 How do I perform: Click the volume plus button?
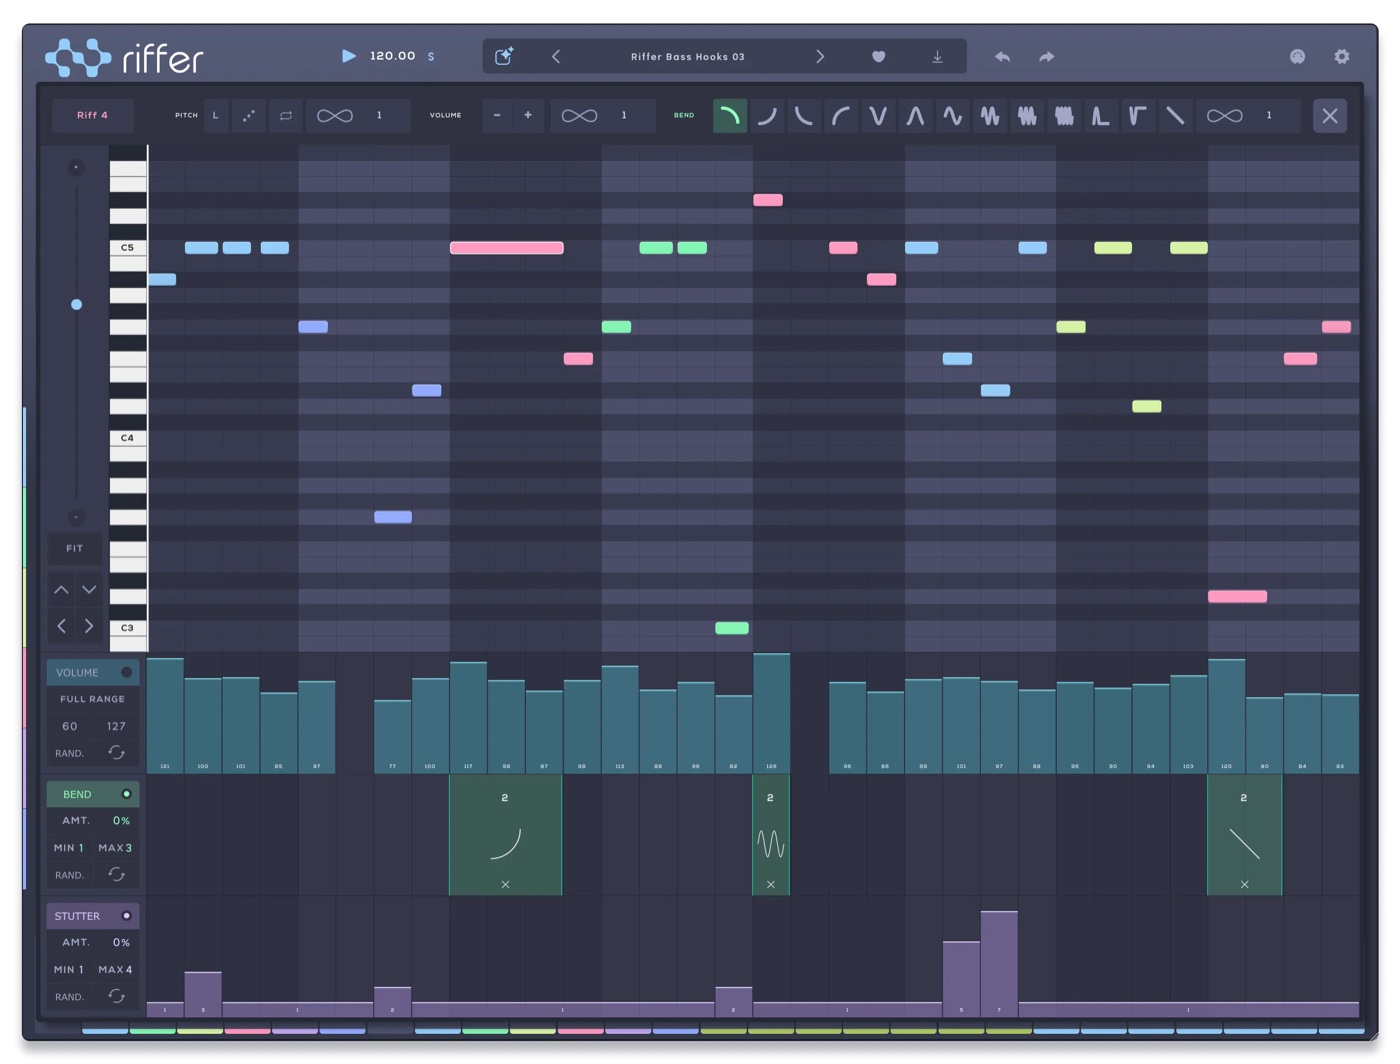click(528, 115)
